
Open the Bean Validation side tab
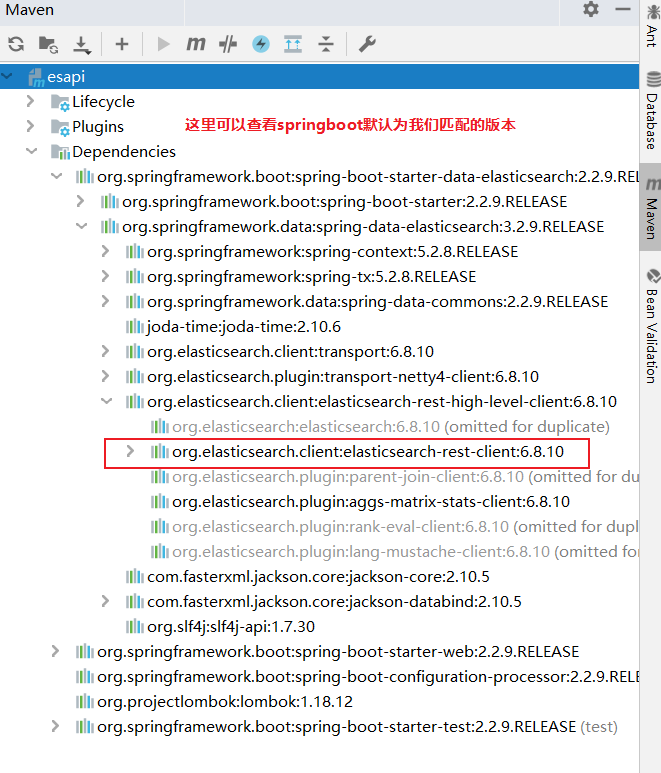[652, 326]
